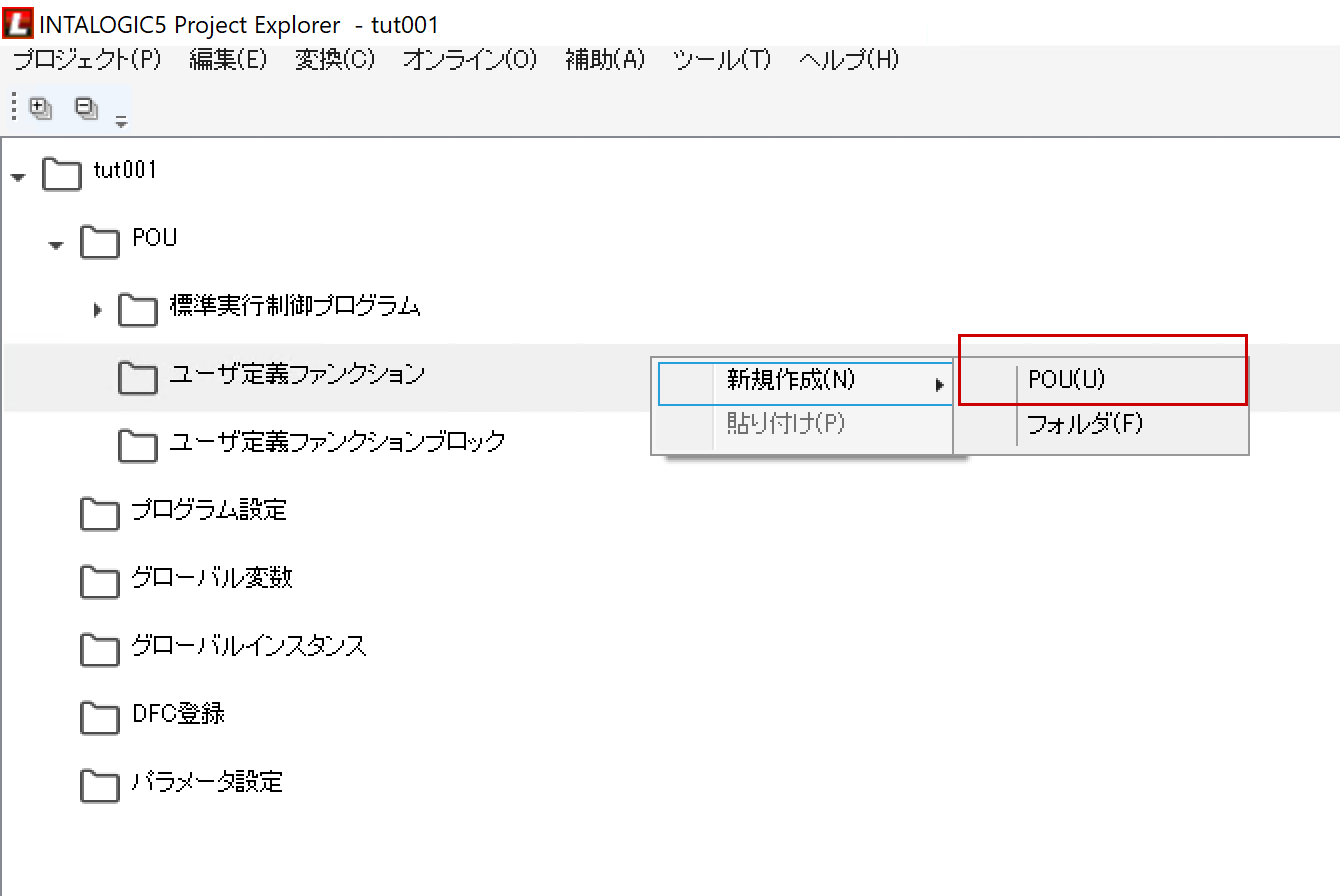The width and height of the screenshot is (1340, 896).
Task: Open the toolbar overflow options arrow
Action: coord(121,123)
